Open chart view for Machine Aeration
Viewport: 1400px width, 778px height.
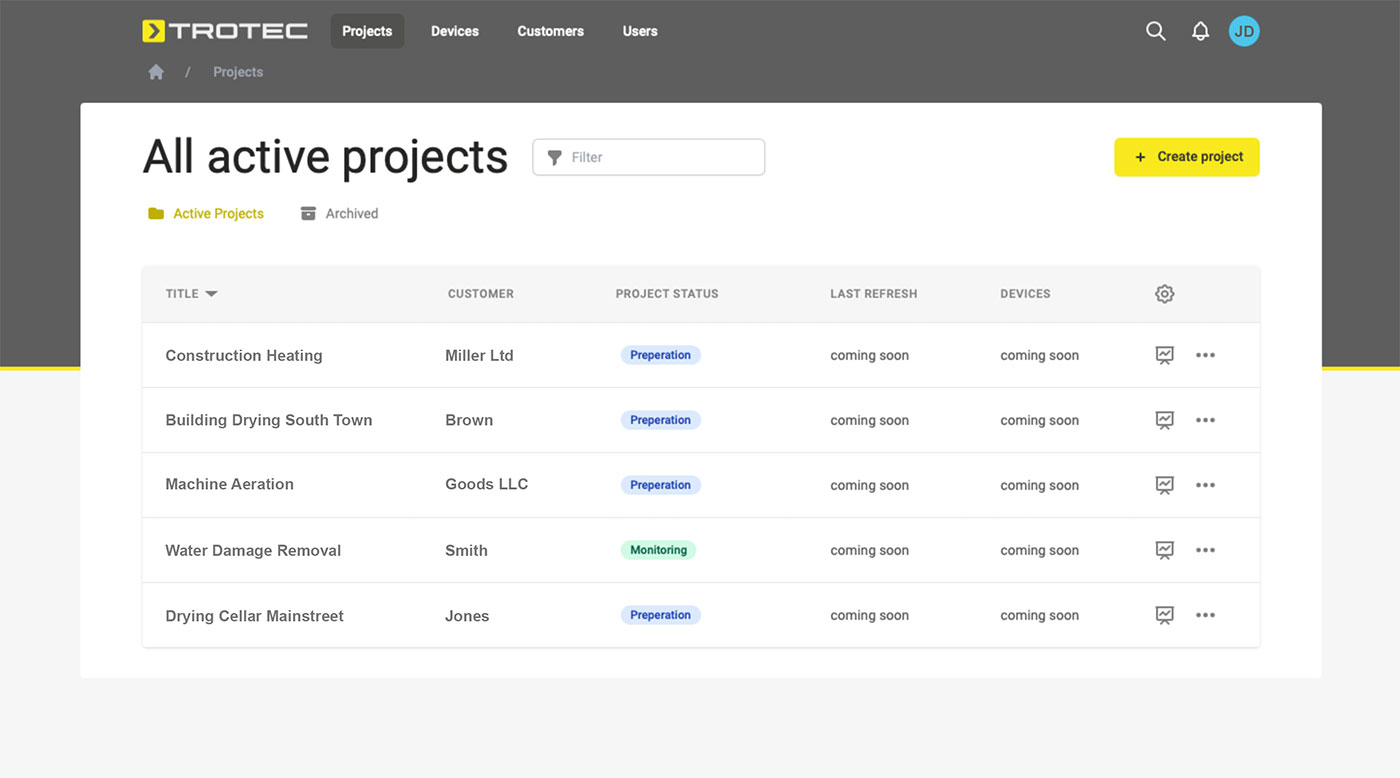point(1164,485)
